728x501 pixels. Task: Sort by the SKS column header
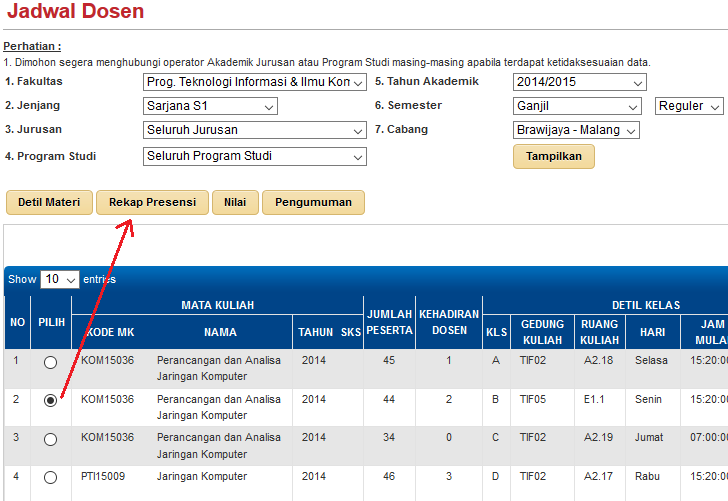(x=351, y=332)
